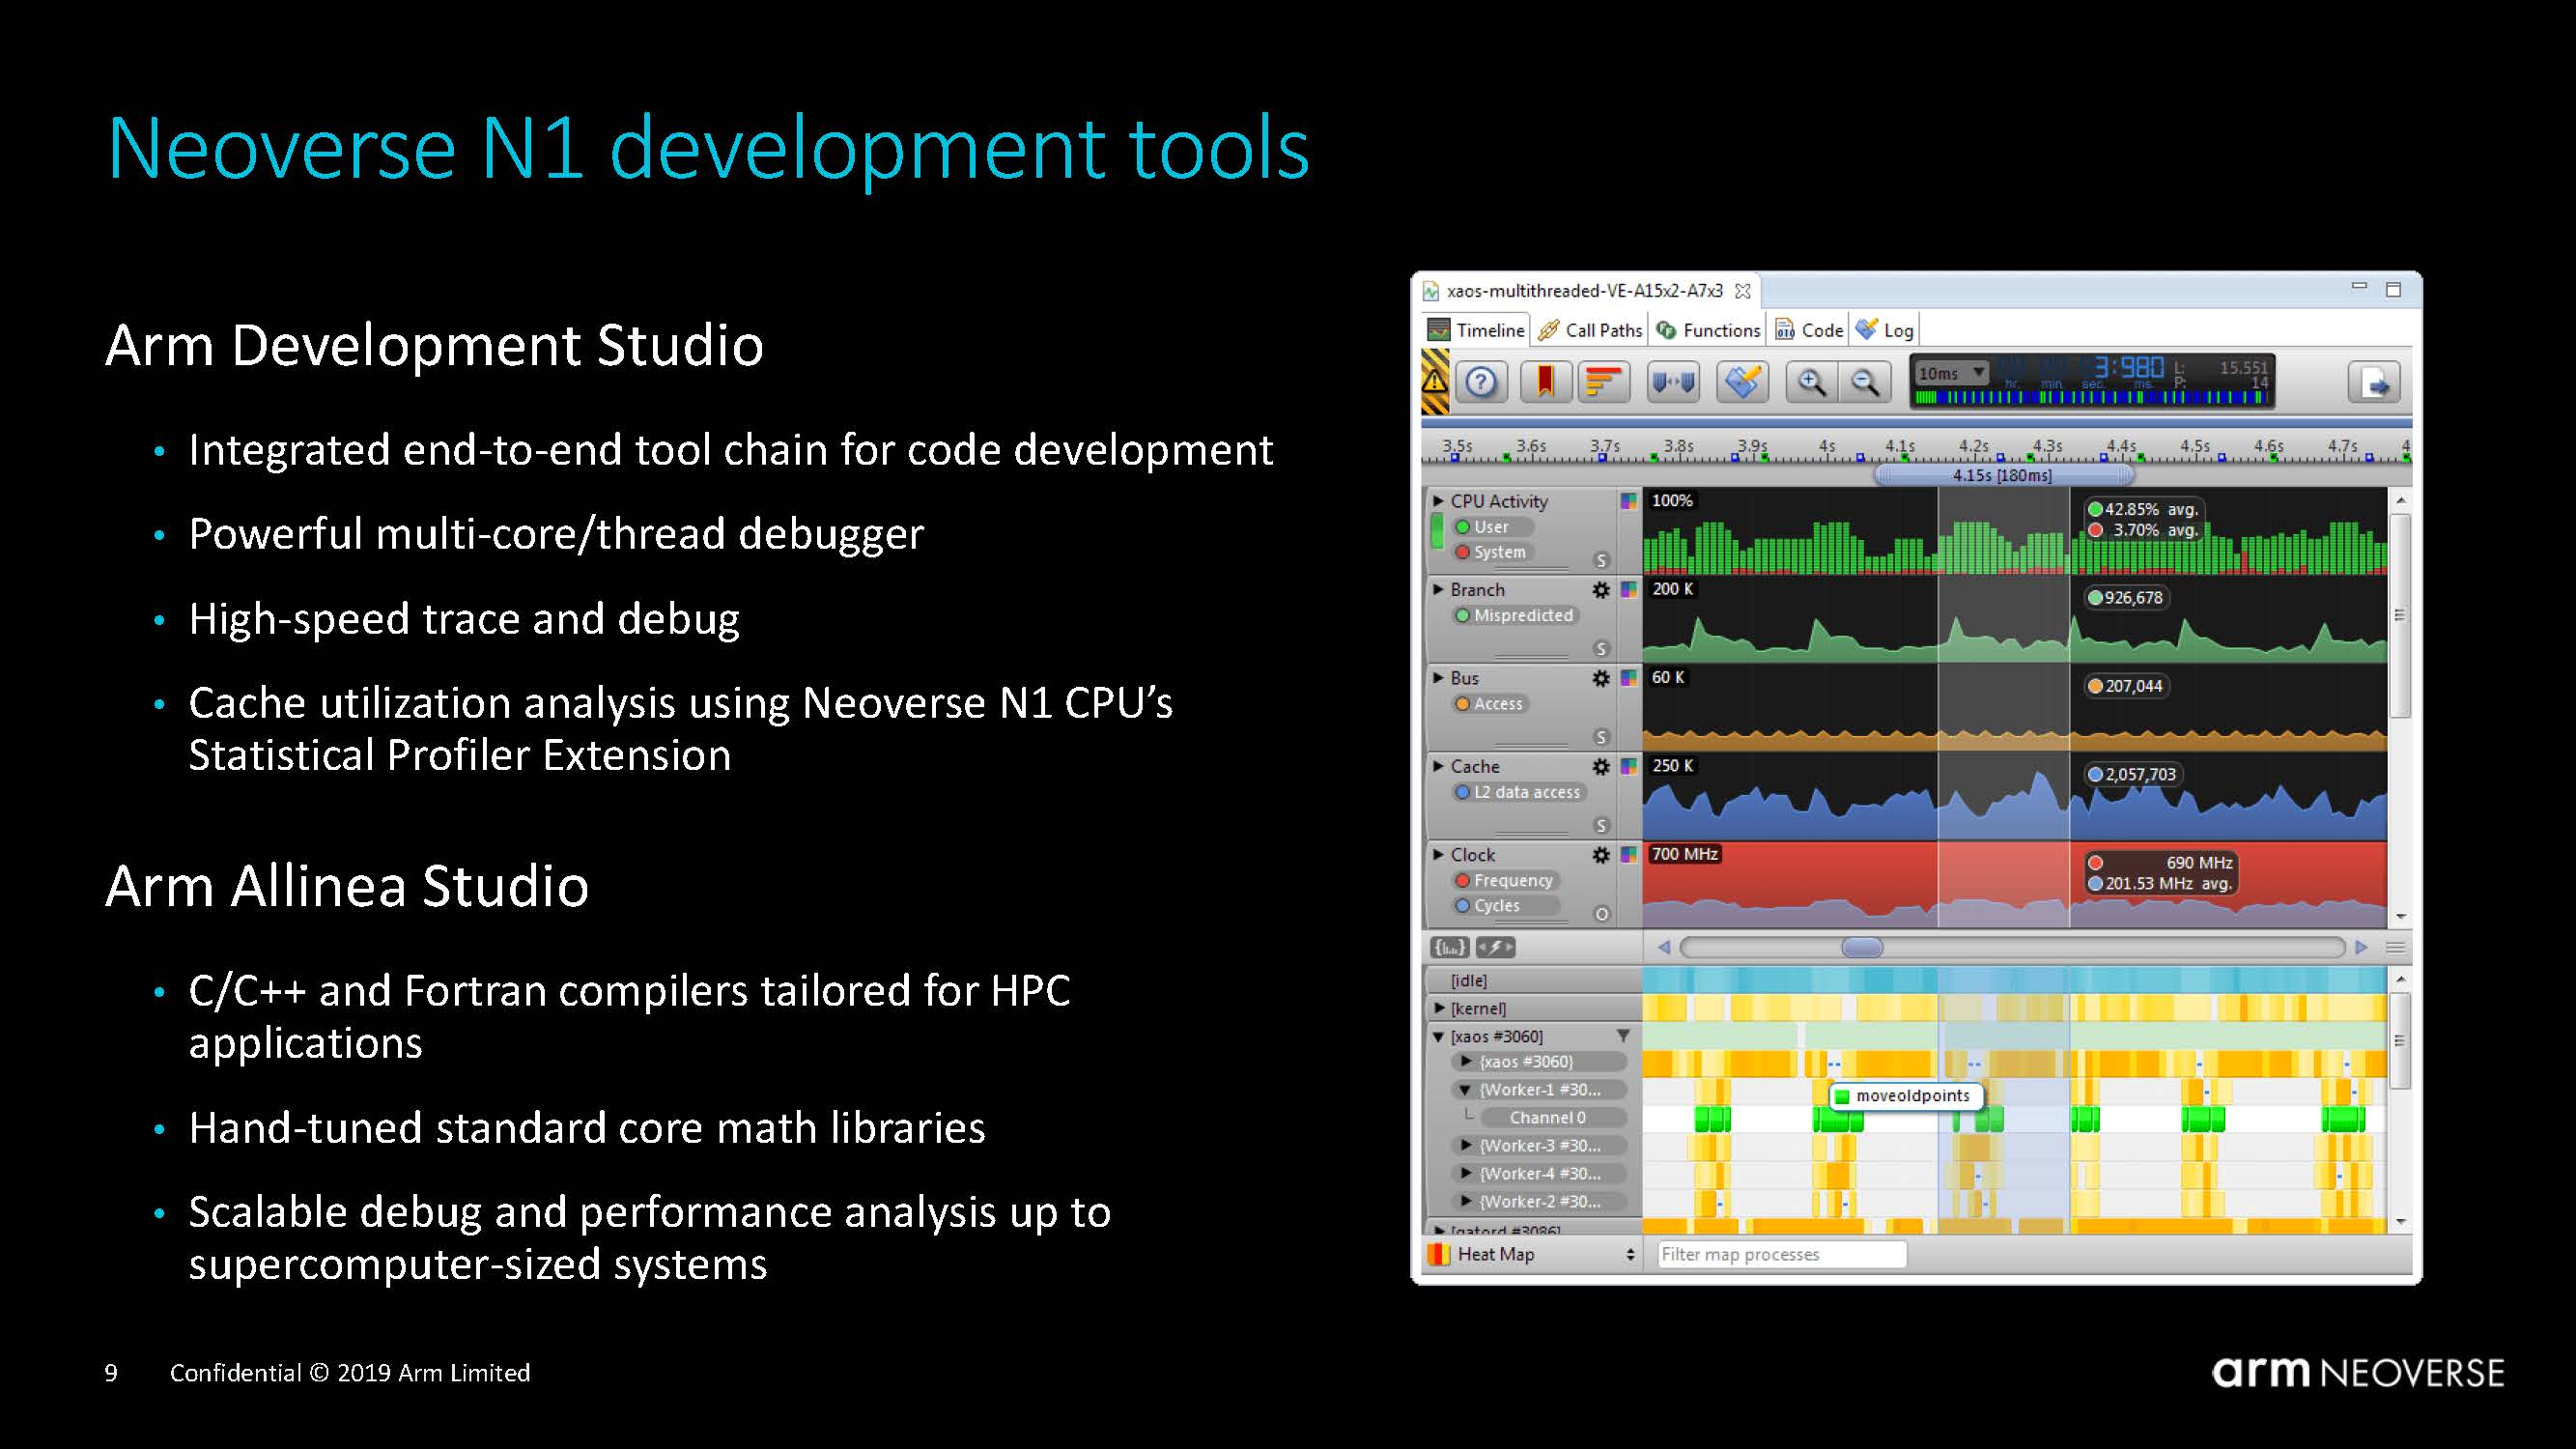
Task: Collapse the Worker-1 thread row
Action: click(x=1465, y=1090)
